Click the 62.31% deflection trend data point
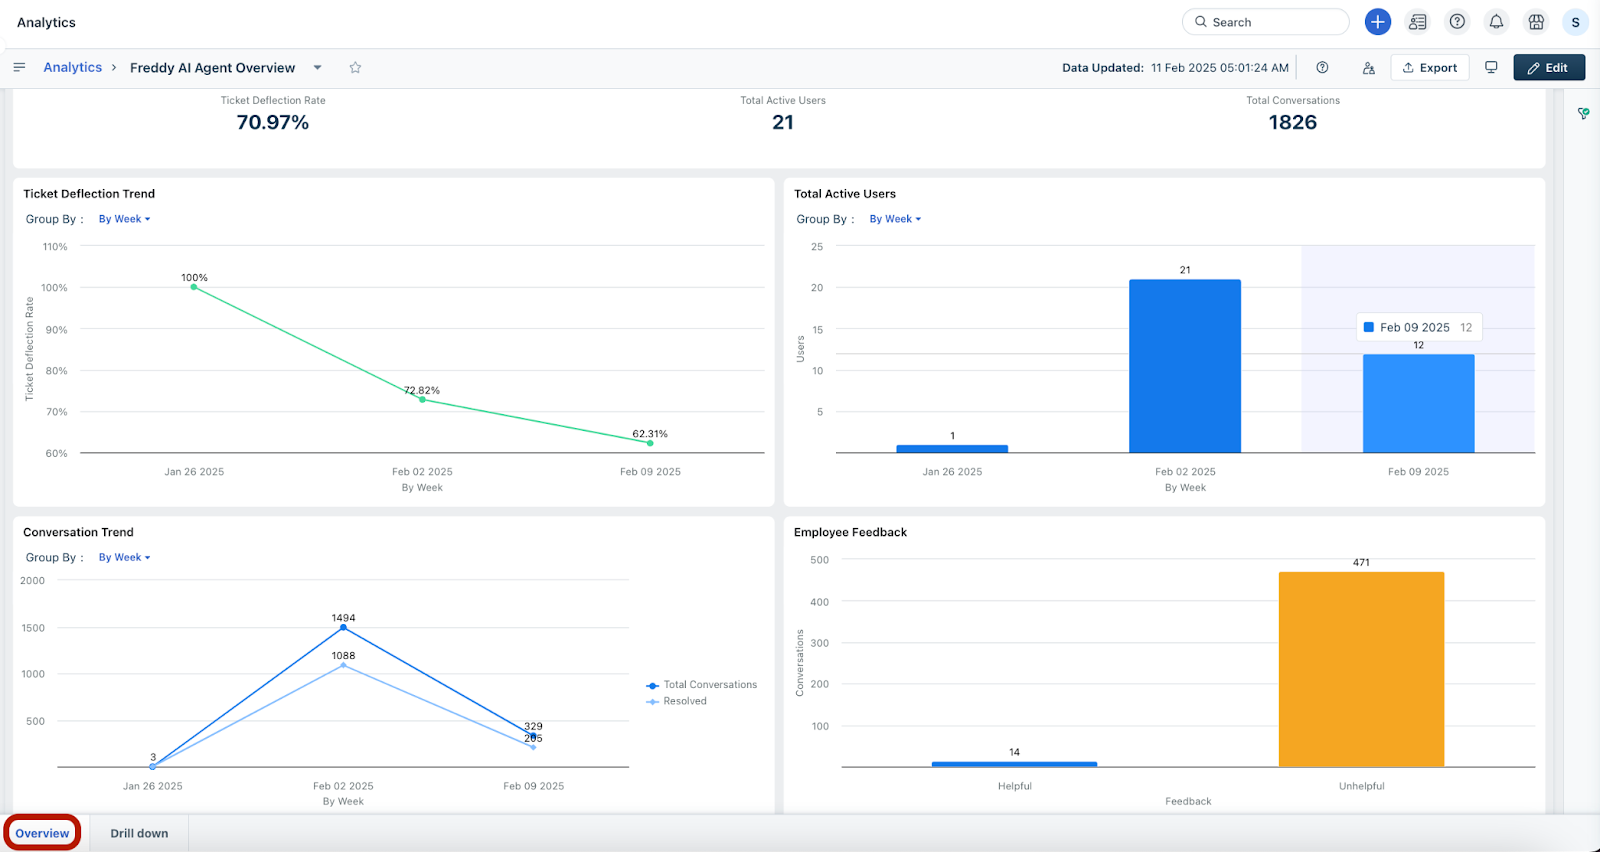The height and width of the screenshot is (852, 1600). pyautogui.click(x=650, y=443)
